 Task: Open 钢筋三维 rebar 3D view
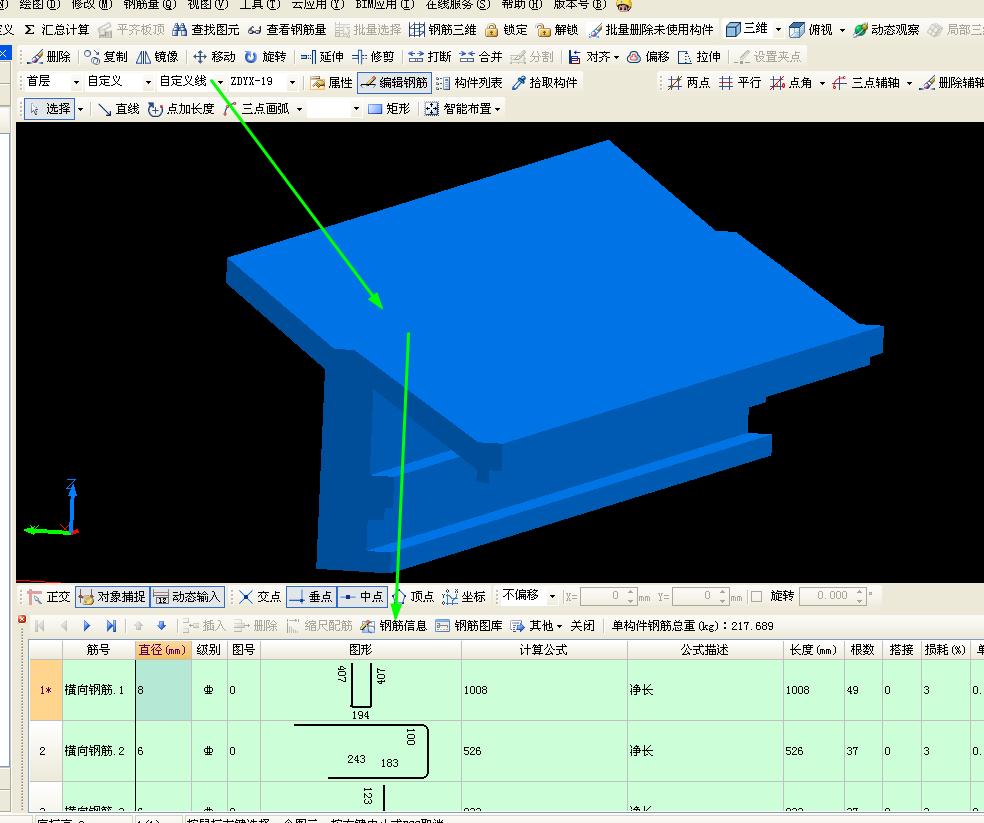[x=442, y=30]
